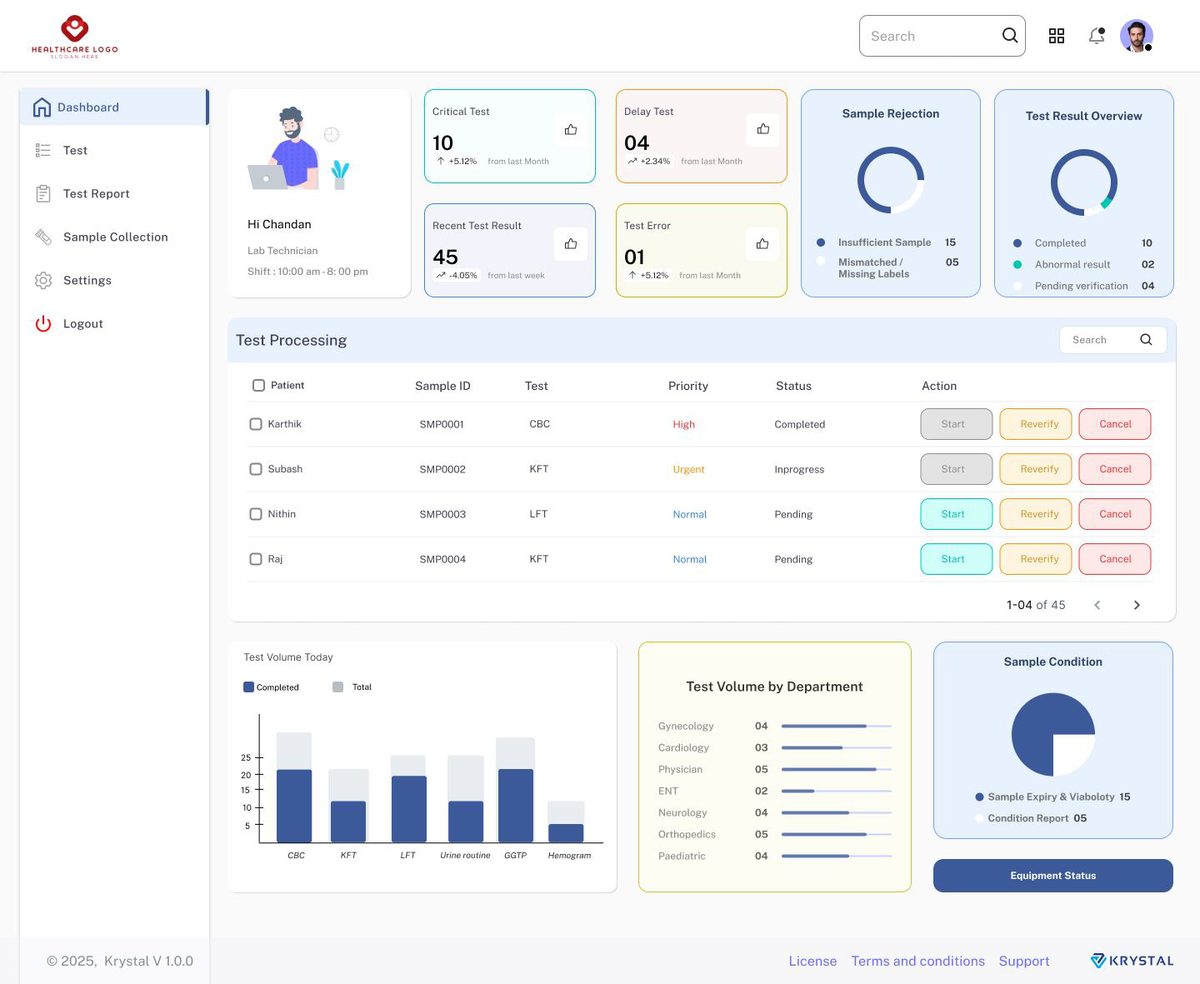Click Reverify for Karthik

(1036, 424)
